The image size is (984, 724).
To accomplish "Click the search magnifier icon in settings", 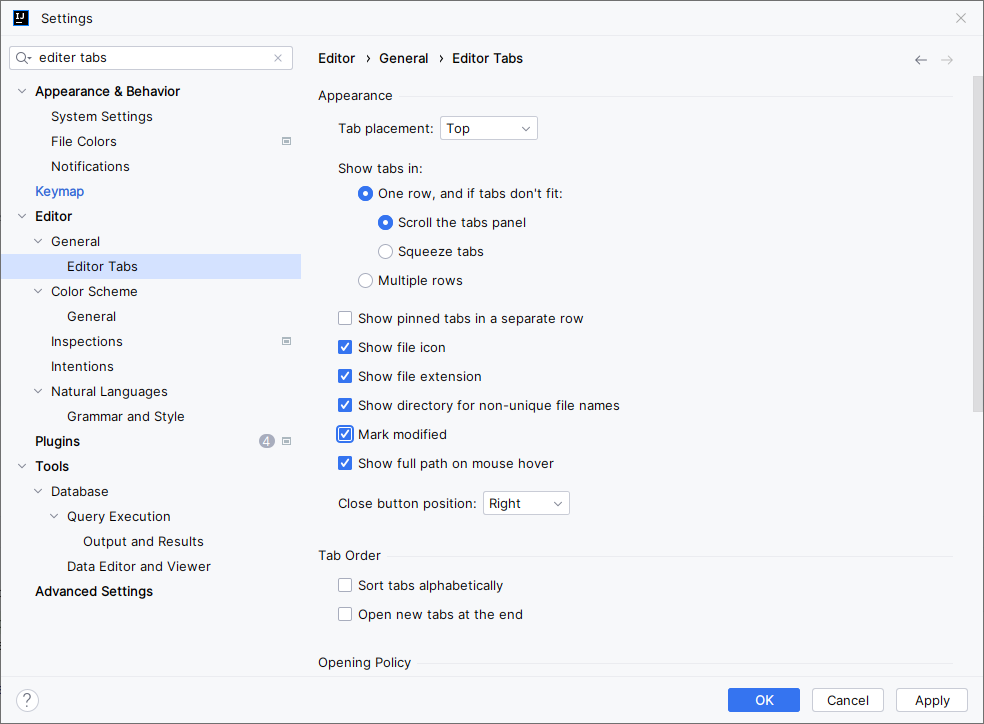I will (23, 58).
